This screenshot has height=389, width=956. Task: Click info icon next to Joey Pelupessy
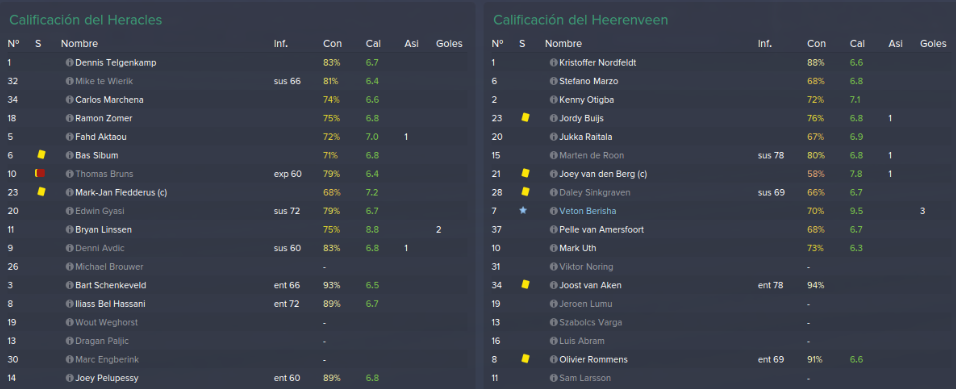click(70, 378)
